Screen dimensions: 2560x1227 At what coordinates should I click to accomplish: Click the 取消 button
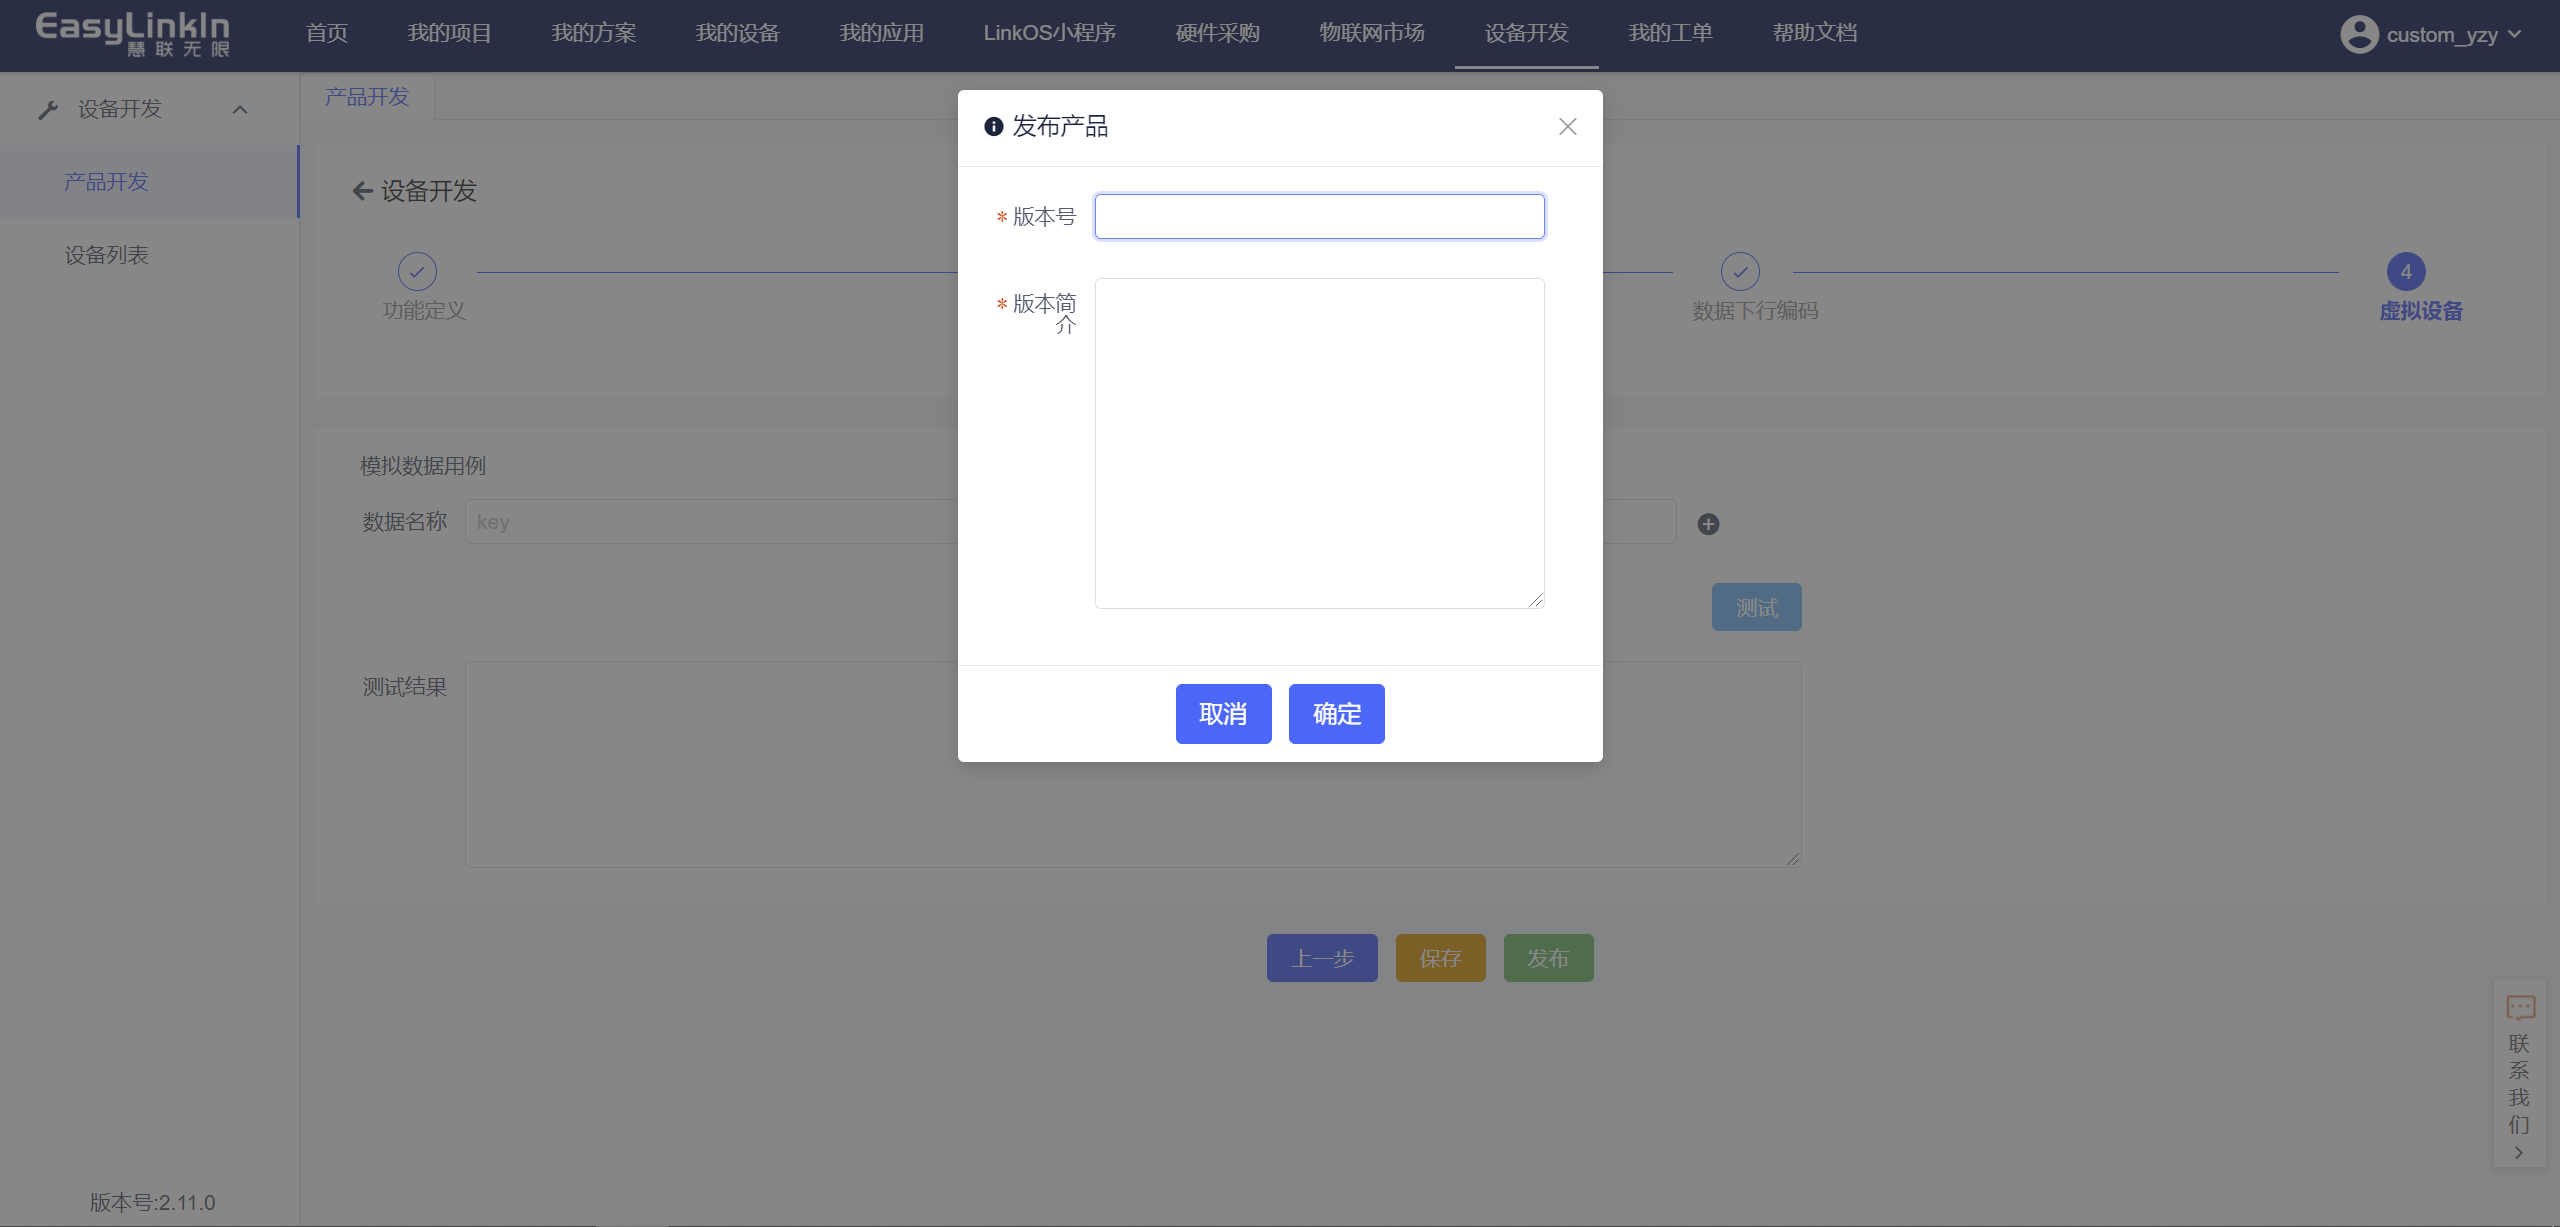[1223, 714]
